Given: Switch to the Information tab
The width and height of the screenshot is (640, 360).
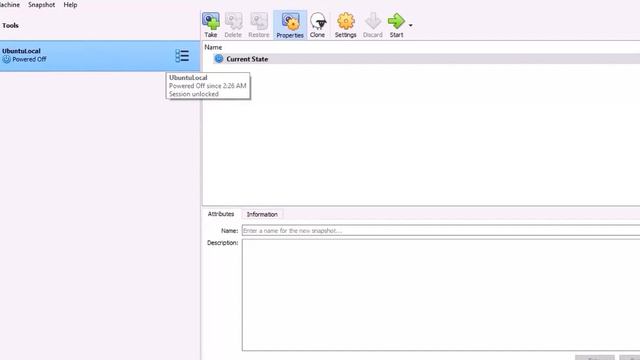Looking at the screenshot, I should [262, 214].
